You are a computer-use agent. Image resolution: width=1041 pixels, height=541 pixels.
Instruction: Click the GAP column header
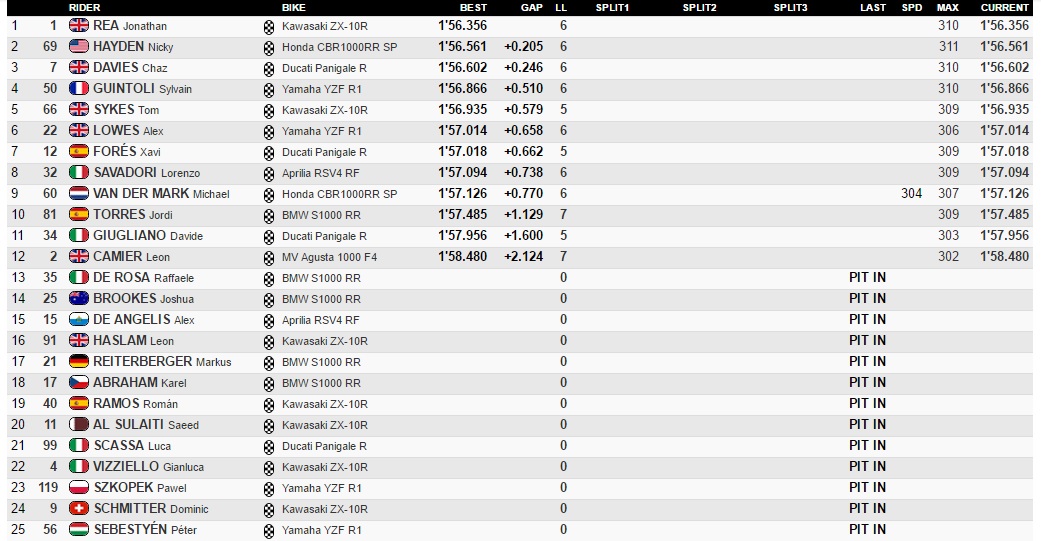[x=532, y=8]
